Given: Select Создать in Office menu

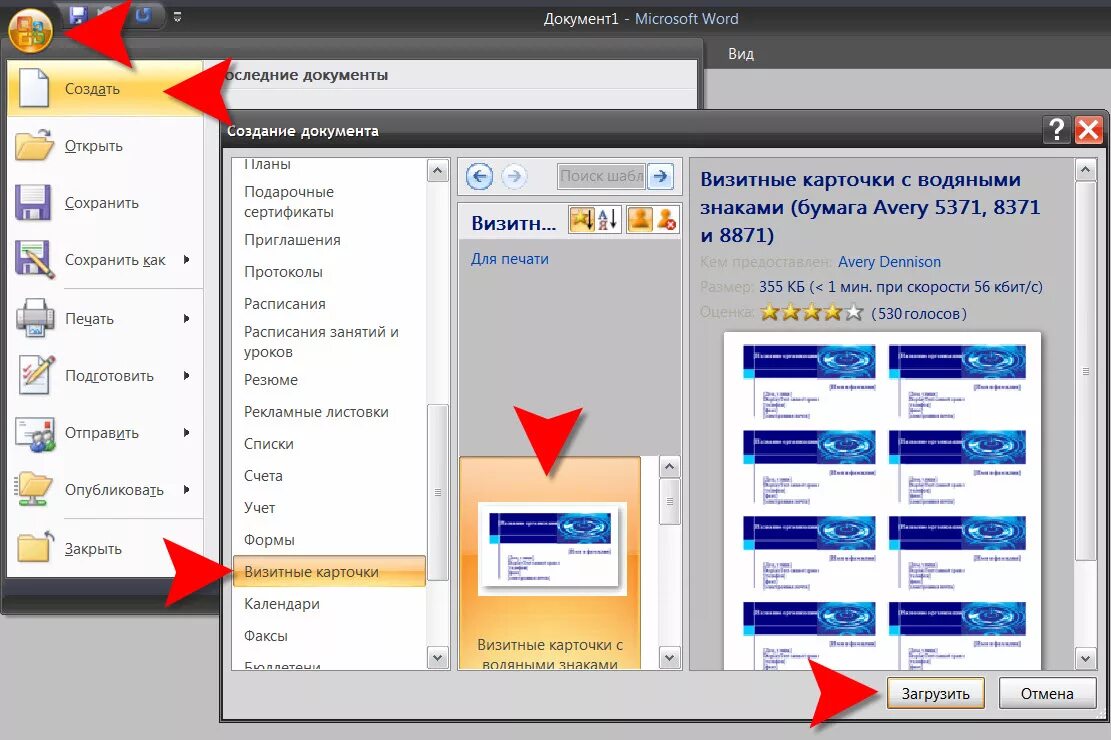Looking at the screenshot, I should [105, 89].
